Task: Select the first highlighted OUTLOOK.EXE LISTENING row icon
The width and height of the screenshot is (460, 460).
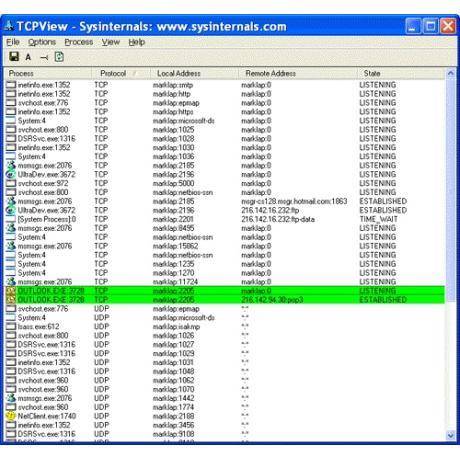Action: tap(11, 291)
